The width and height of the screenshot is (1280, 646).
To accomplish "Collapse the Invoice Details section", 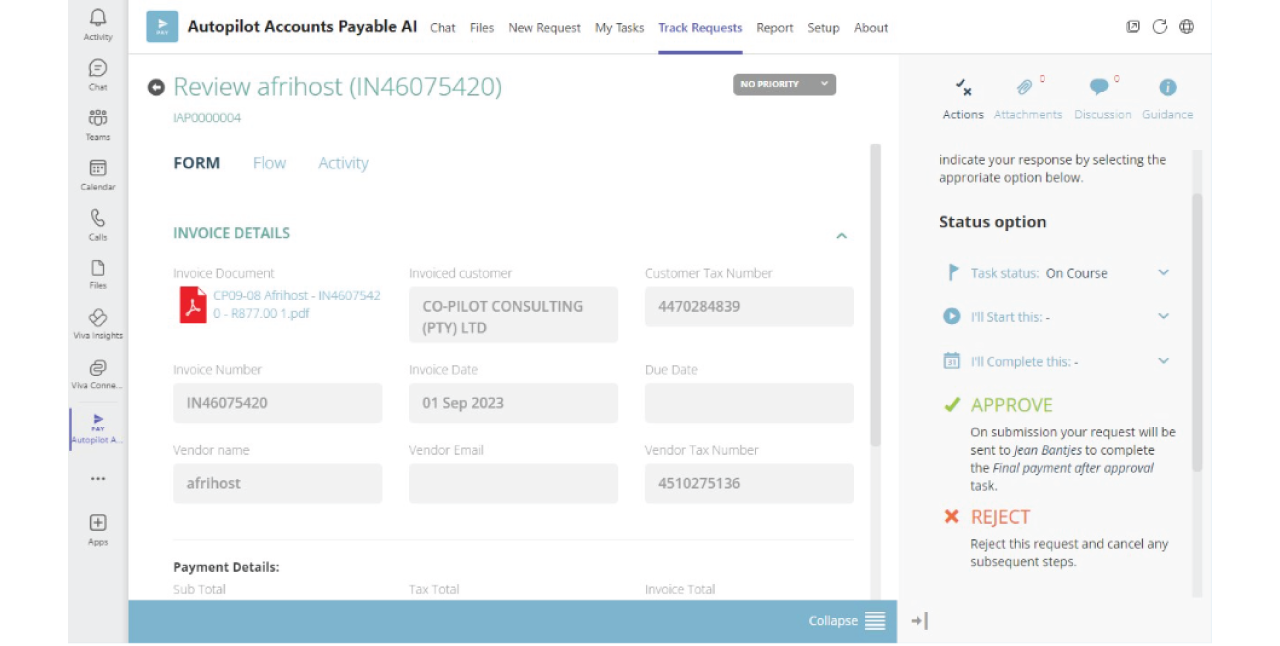I will tap(841, 236).
